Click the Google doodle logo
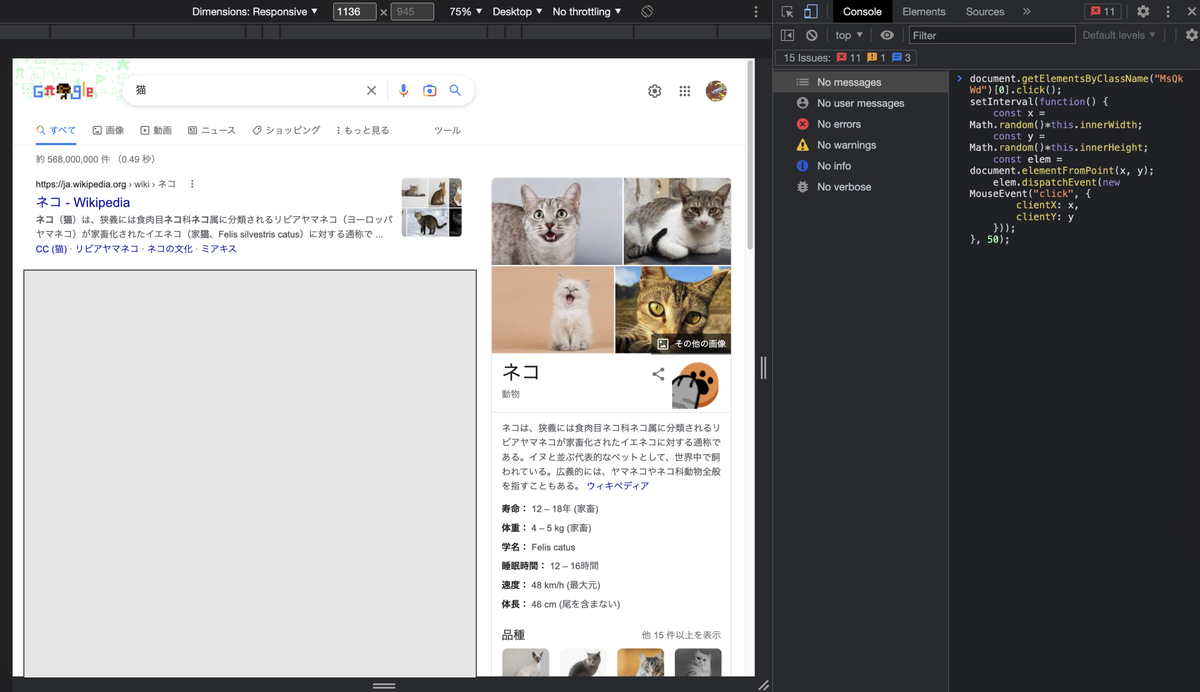 click(64, 91)
